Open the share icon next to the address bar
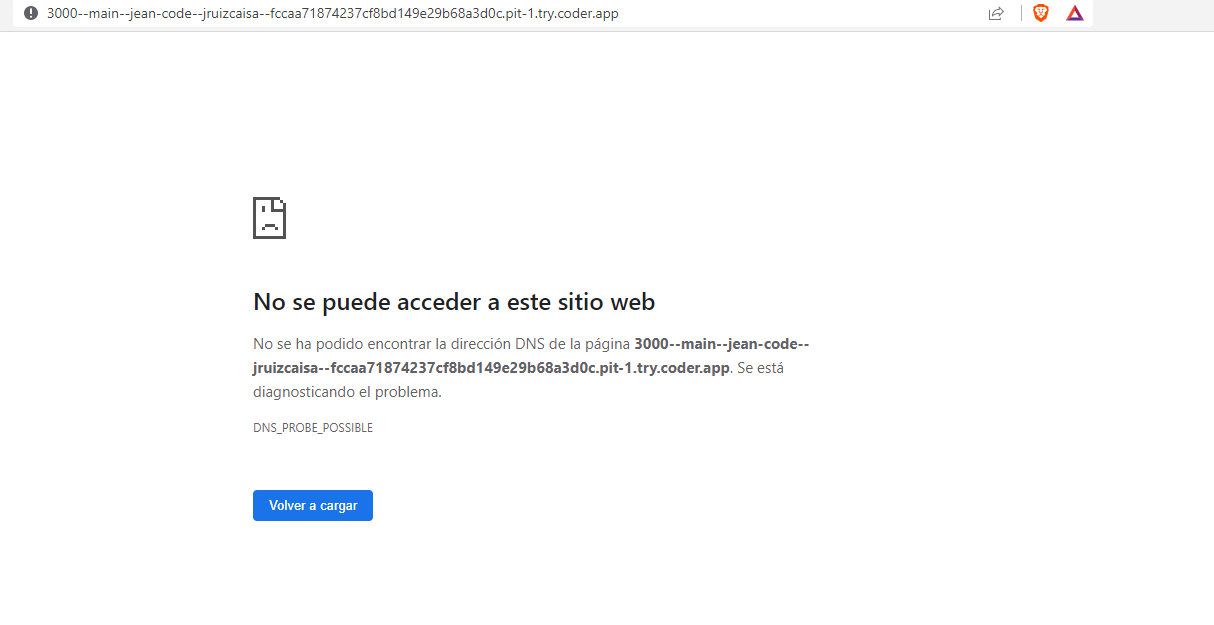The image size is (1214, 625). (996, 13)
